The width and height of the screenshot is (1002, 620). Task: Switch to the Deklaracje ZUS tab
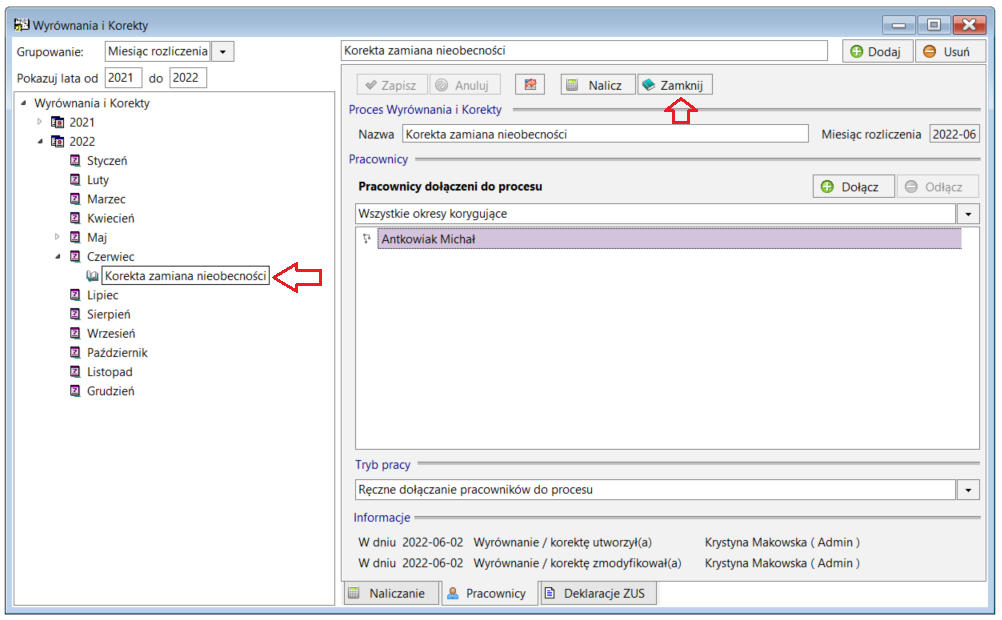[x=597, y=593]
